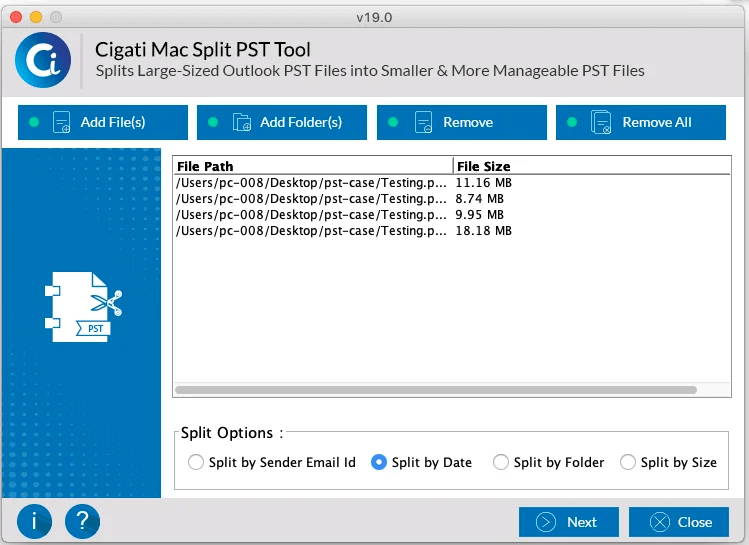
Task: Select the file row sized 8.74 MB
Action: coord(452,199)
